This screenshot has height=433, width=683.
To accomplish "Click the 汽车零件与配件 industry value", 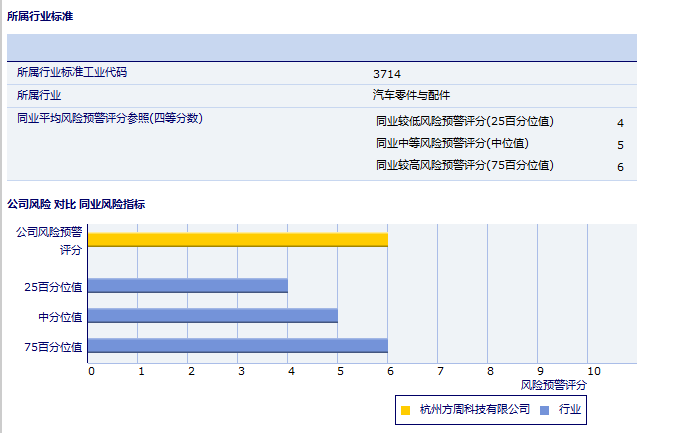I will tap(411, 95).
